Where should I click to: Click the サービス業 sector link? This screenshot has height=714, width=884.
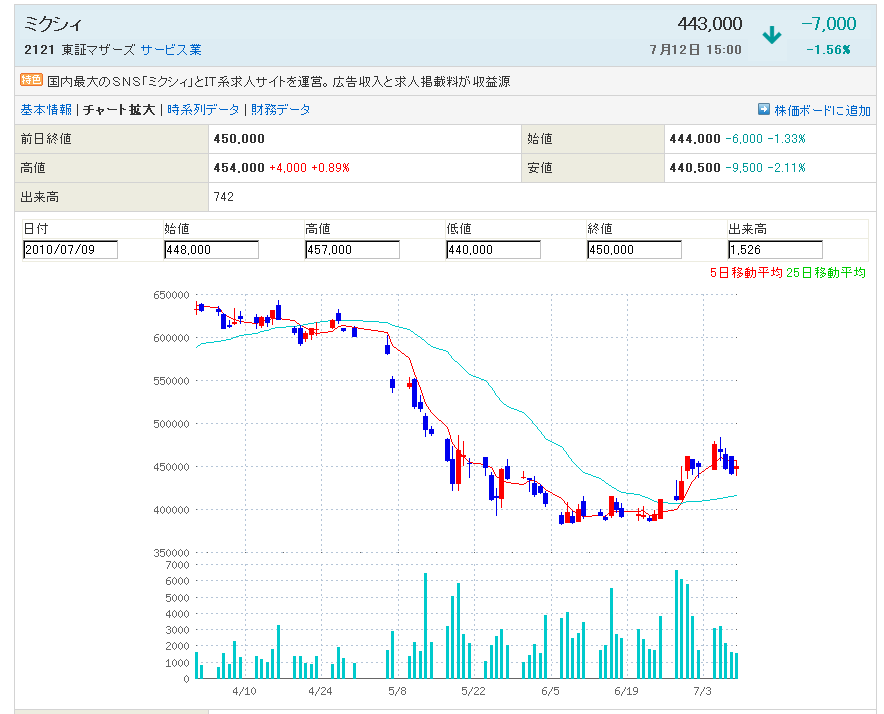(x=171, y=49)
